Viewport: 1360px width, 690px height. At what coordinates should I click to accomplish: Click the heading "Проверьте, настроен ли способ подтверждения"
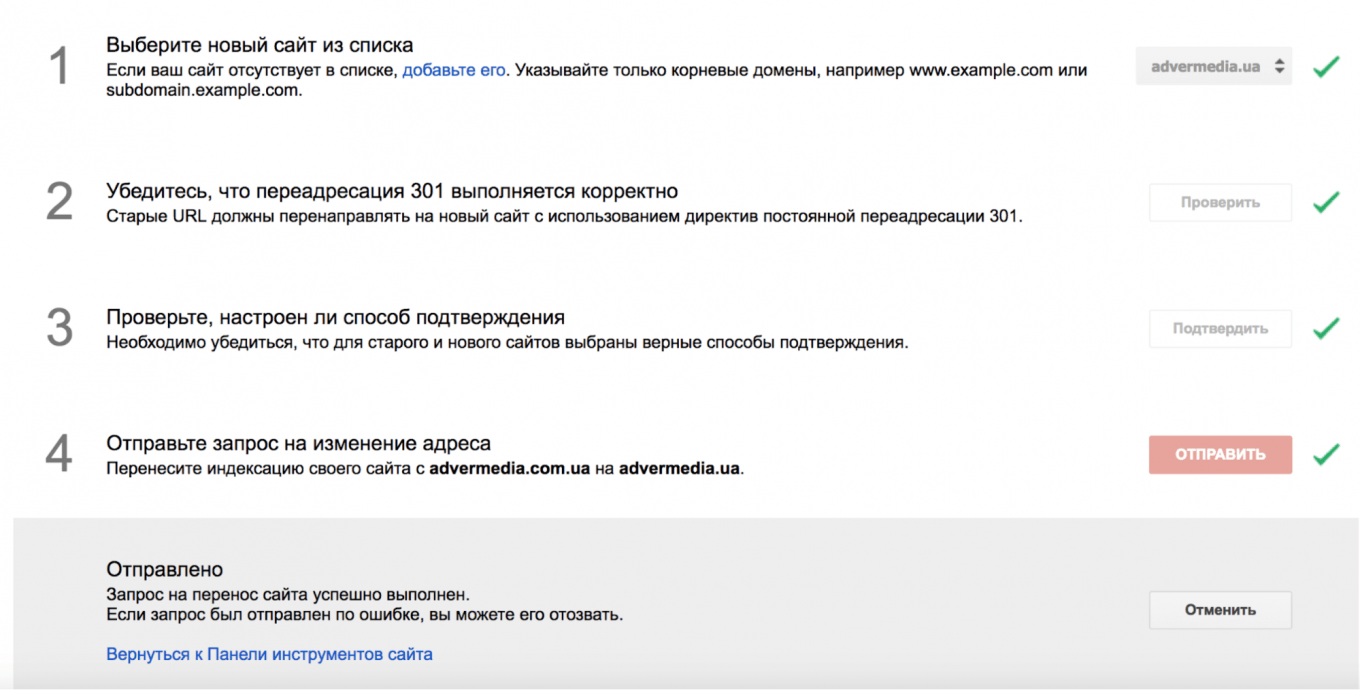tap(335, 317)
